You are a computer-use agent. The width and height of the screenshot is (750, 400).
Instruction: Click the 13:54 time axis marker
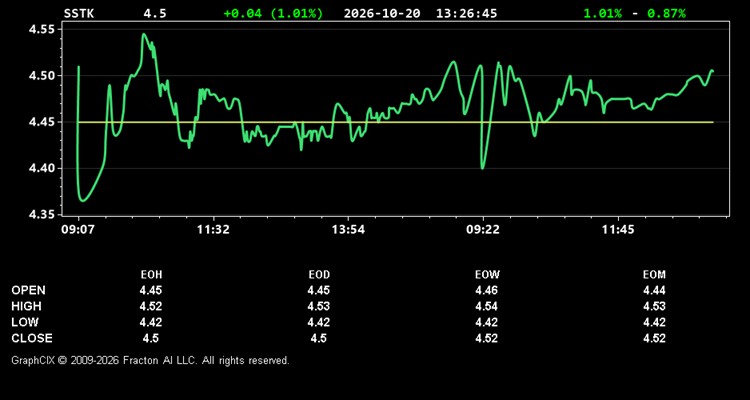point(348,230)
